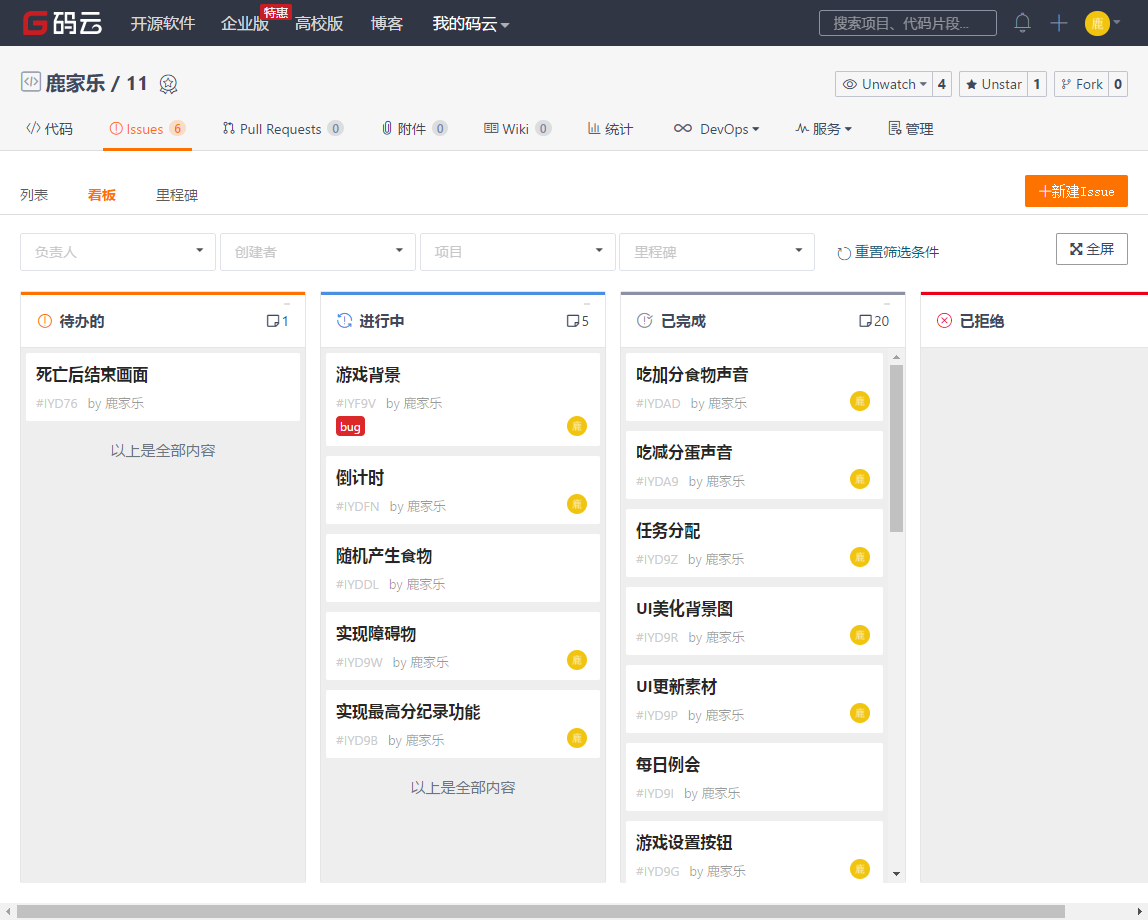Click assignee avatar on UI美化背景图 card
The width and height of the screenshot is (1148, 920).
[860, 635]
